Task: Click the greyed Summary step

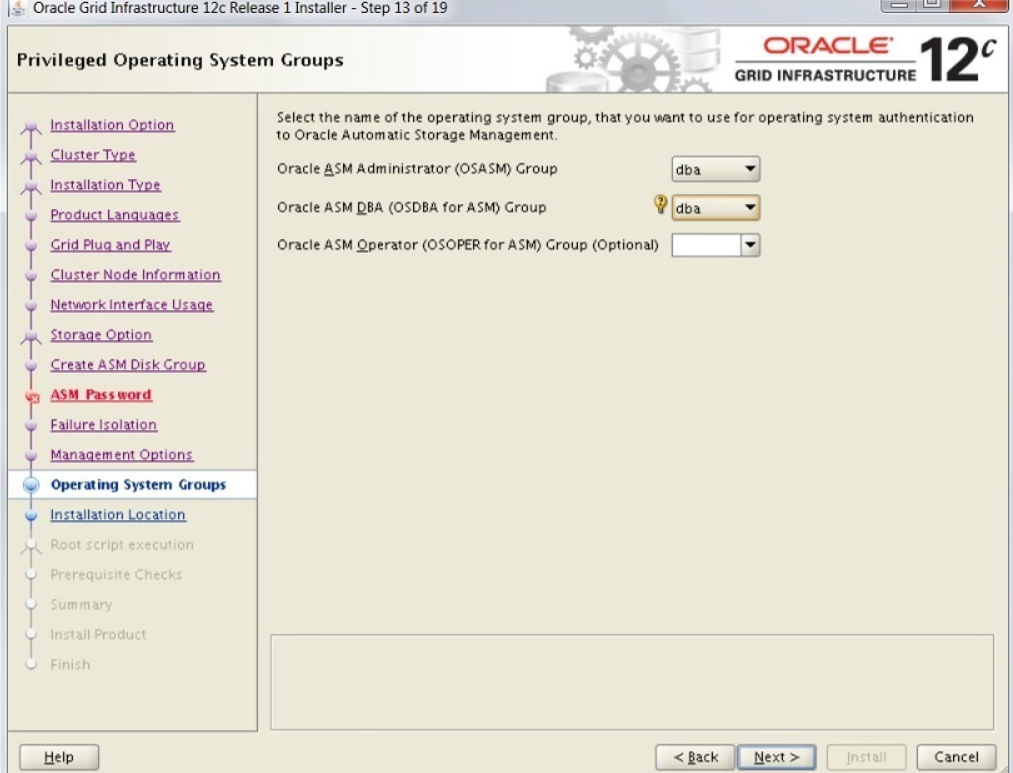Action: coord(81,604)
